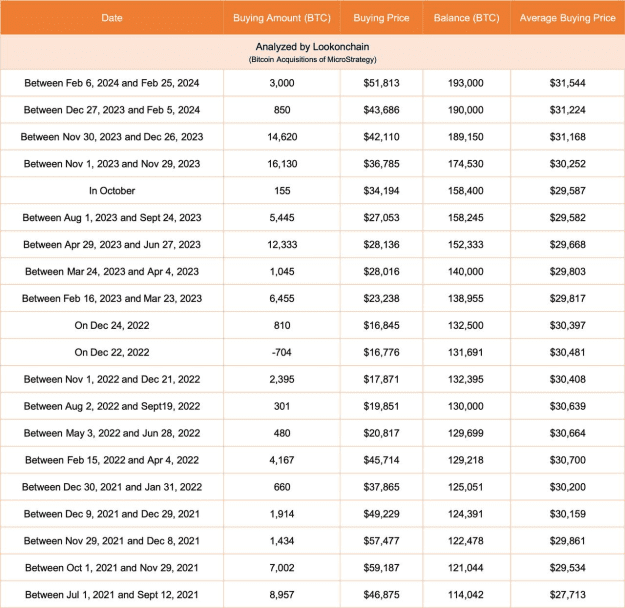Click the $27,713 average buying price
Viewport: 625px width, 608px height.
567,595
